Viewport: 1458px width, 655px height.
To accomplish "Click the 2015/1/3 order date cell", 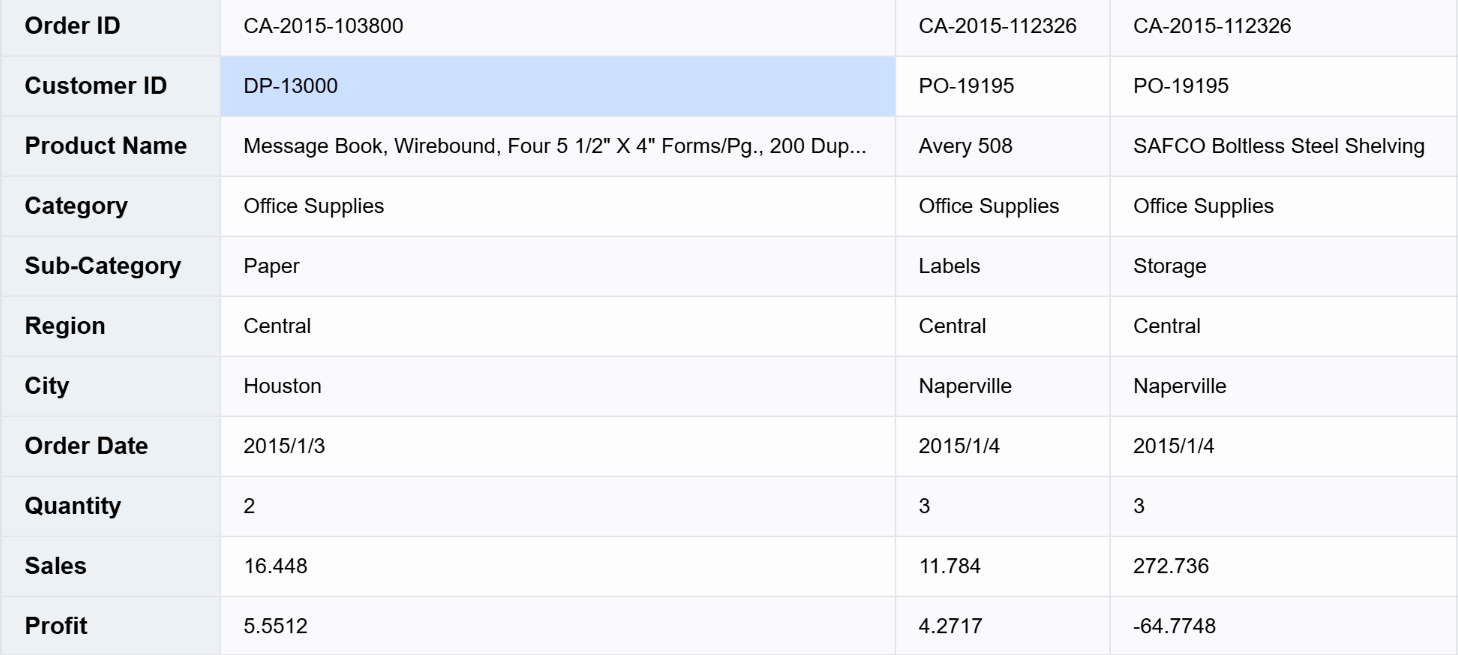I will pos(557,446).
